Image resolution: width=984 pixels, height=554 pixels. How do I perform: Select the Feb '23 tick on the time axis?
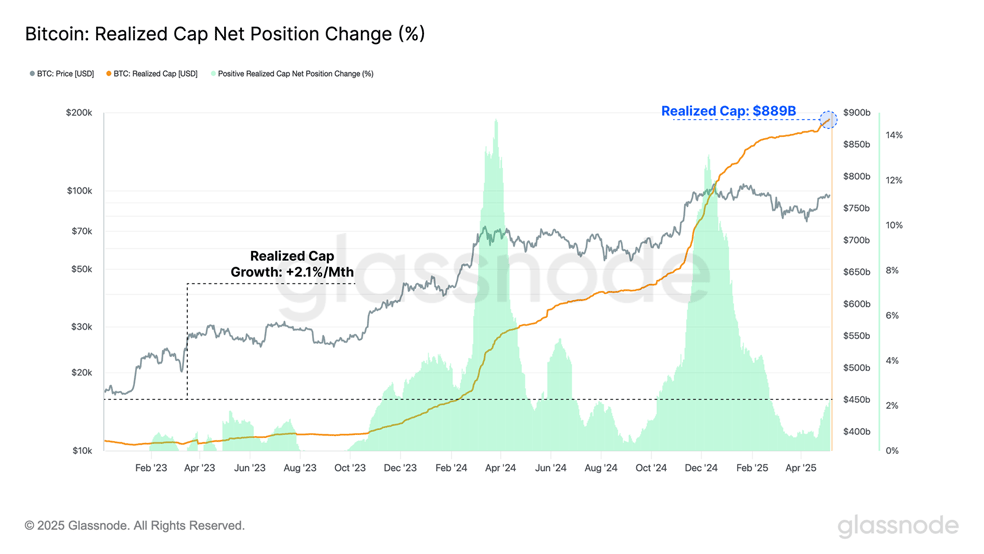151,468
